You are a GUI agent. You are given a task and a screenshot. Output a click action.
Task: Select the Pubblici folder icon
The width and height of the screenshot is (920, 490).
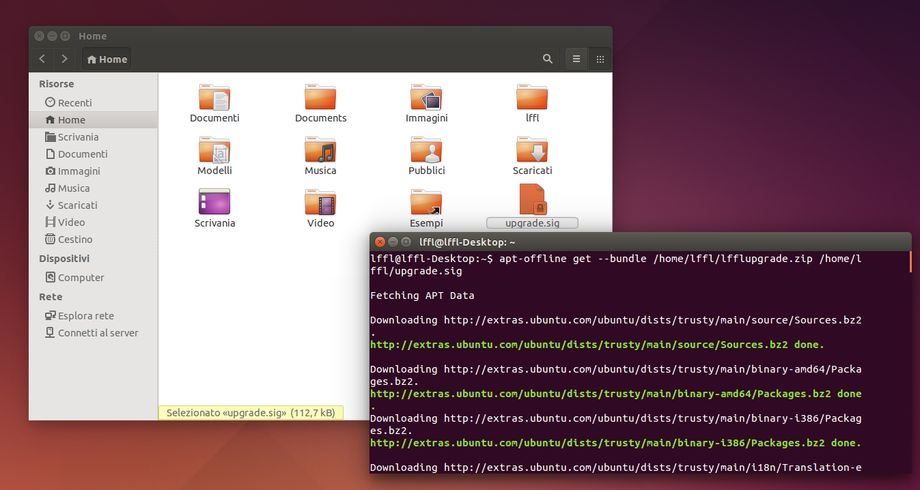pos(426,151)
